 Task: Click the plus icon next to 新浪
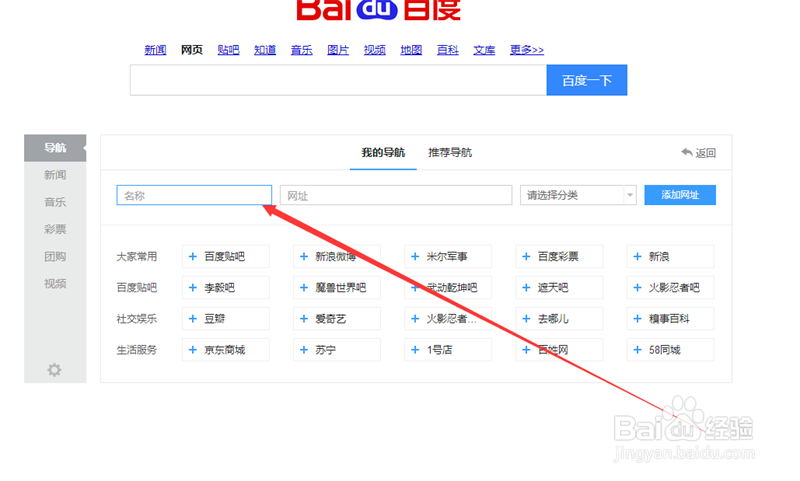pyautogui.click(x=638, y=257)
